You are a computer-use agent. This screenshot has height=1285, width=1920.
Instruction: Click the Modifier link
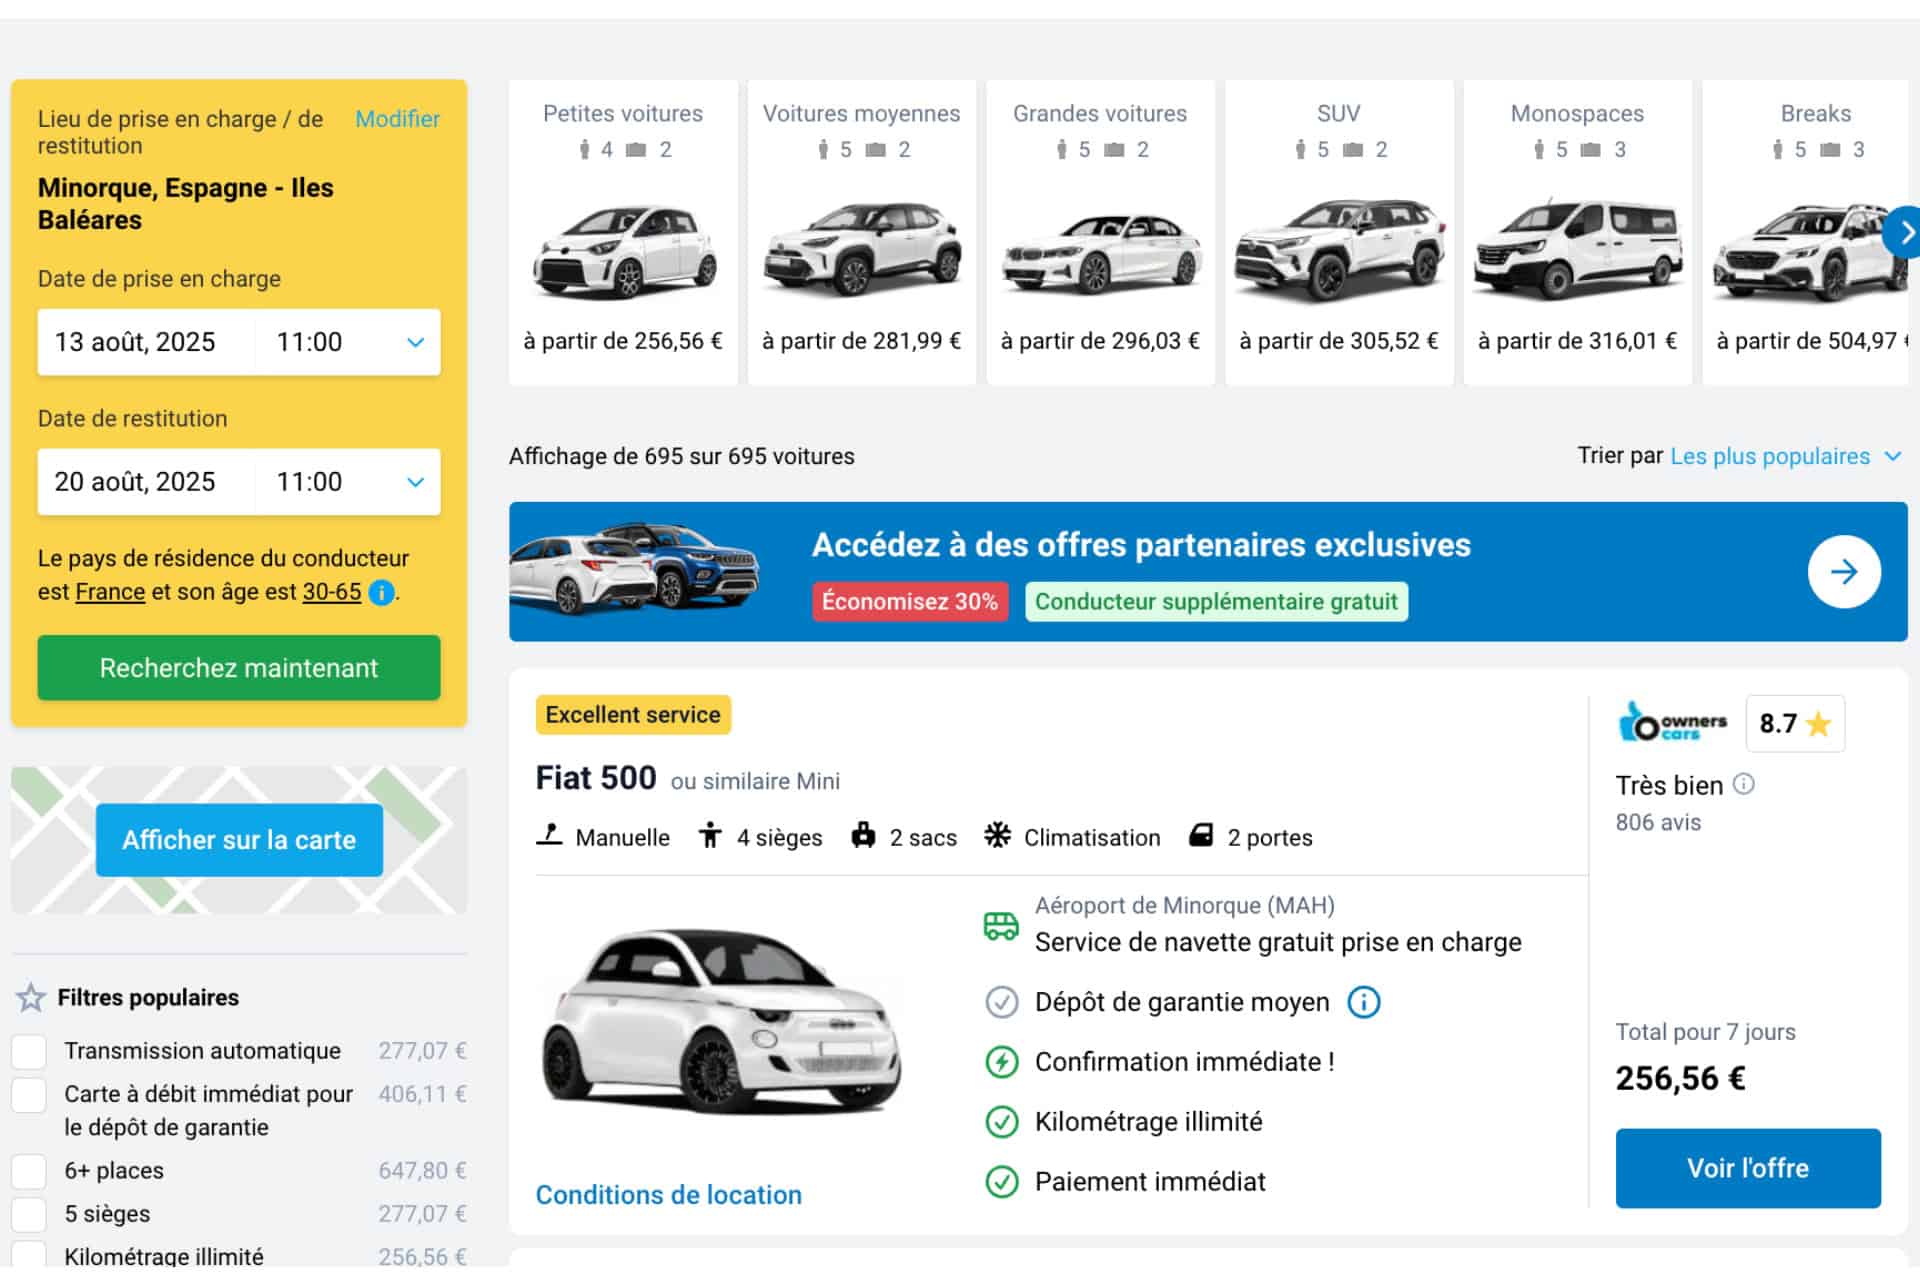[x=397, y=119]
